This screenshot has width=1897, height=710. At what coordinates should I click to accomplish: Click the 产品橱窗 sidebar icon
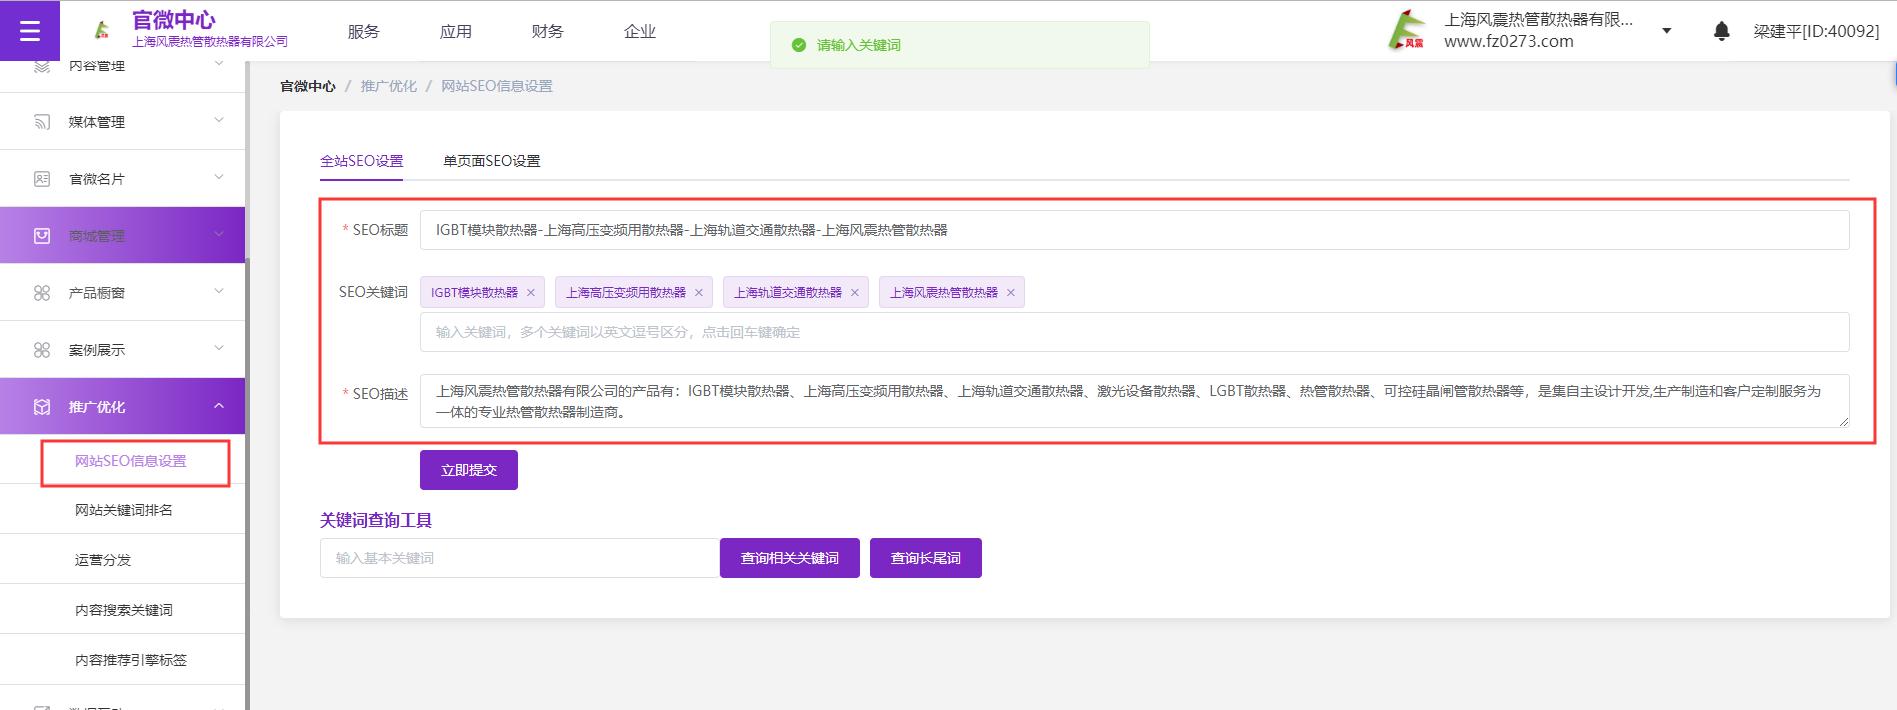coord(42,293)
